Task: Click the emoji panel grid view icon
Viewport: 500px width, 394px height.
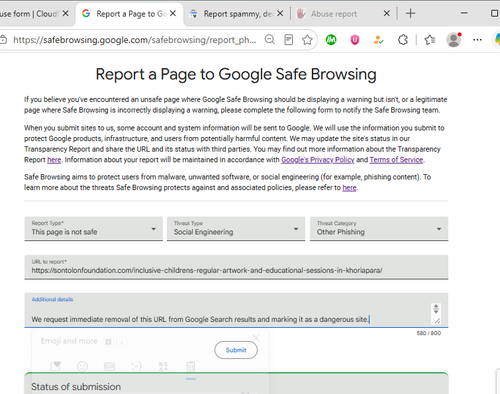Action: [108, 342]
